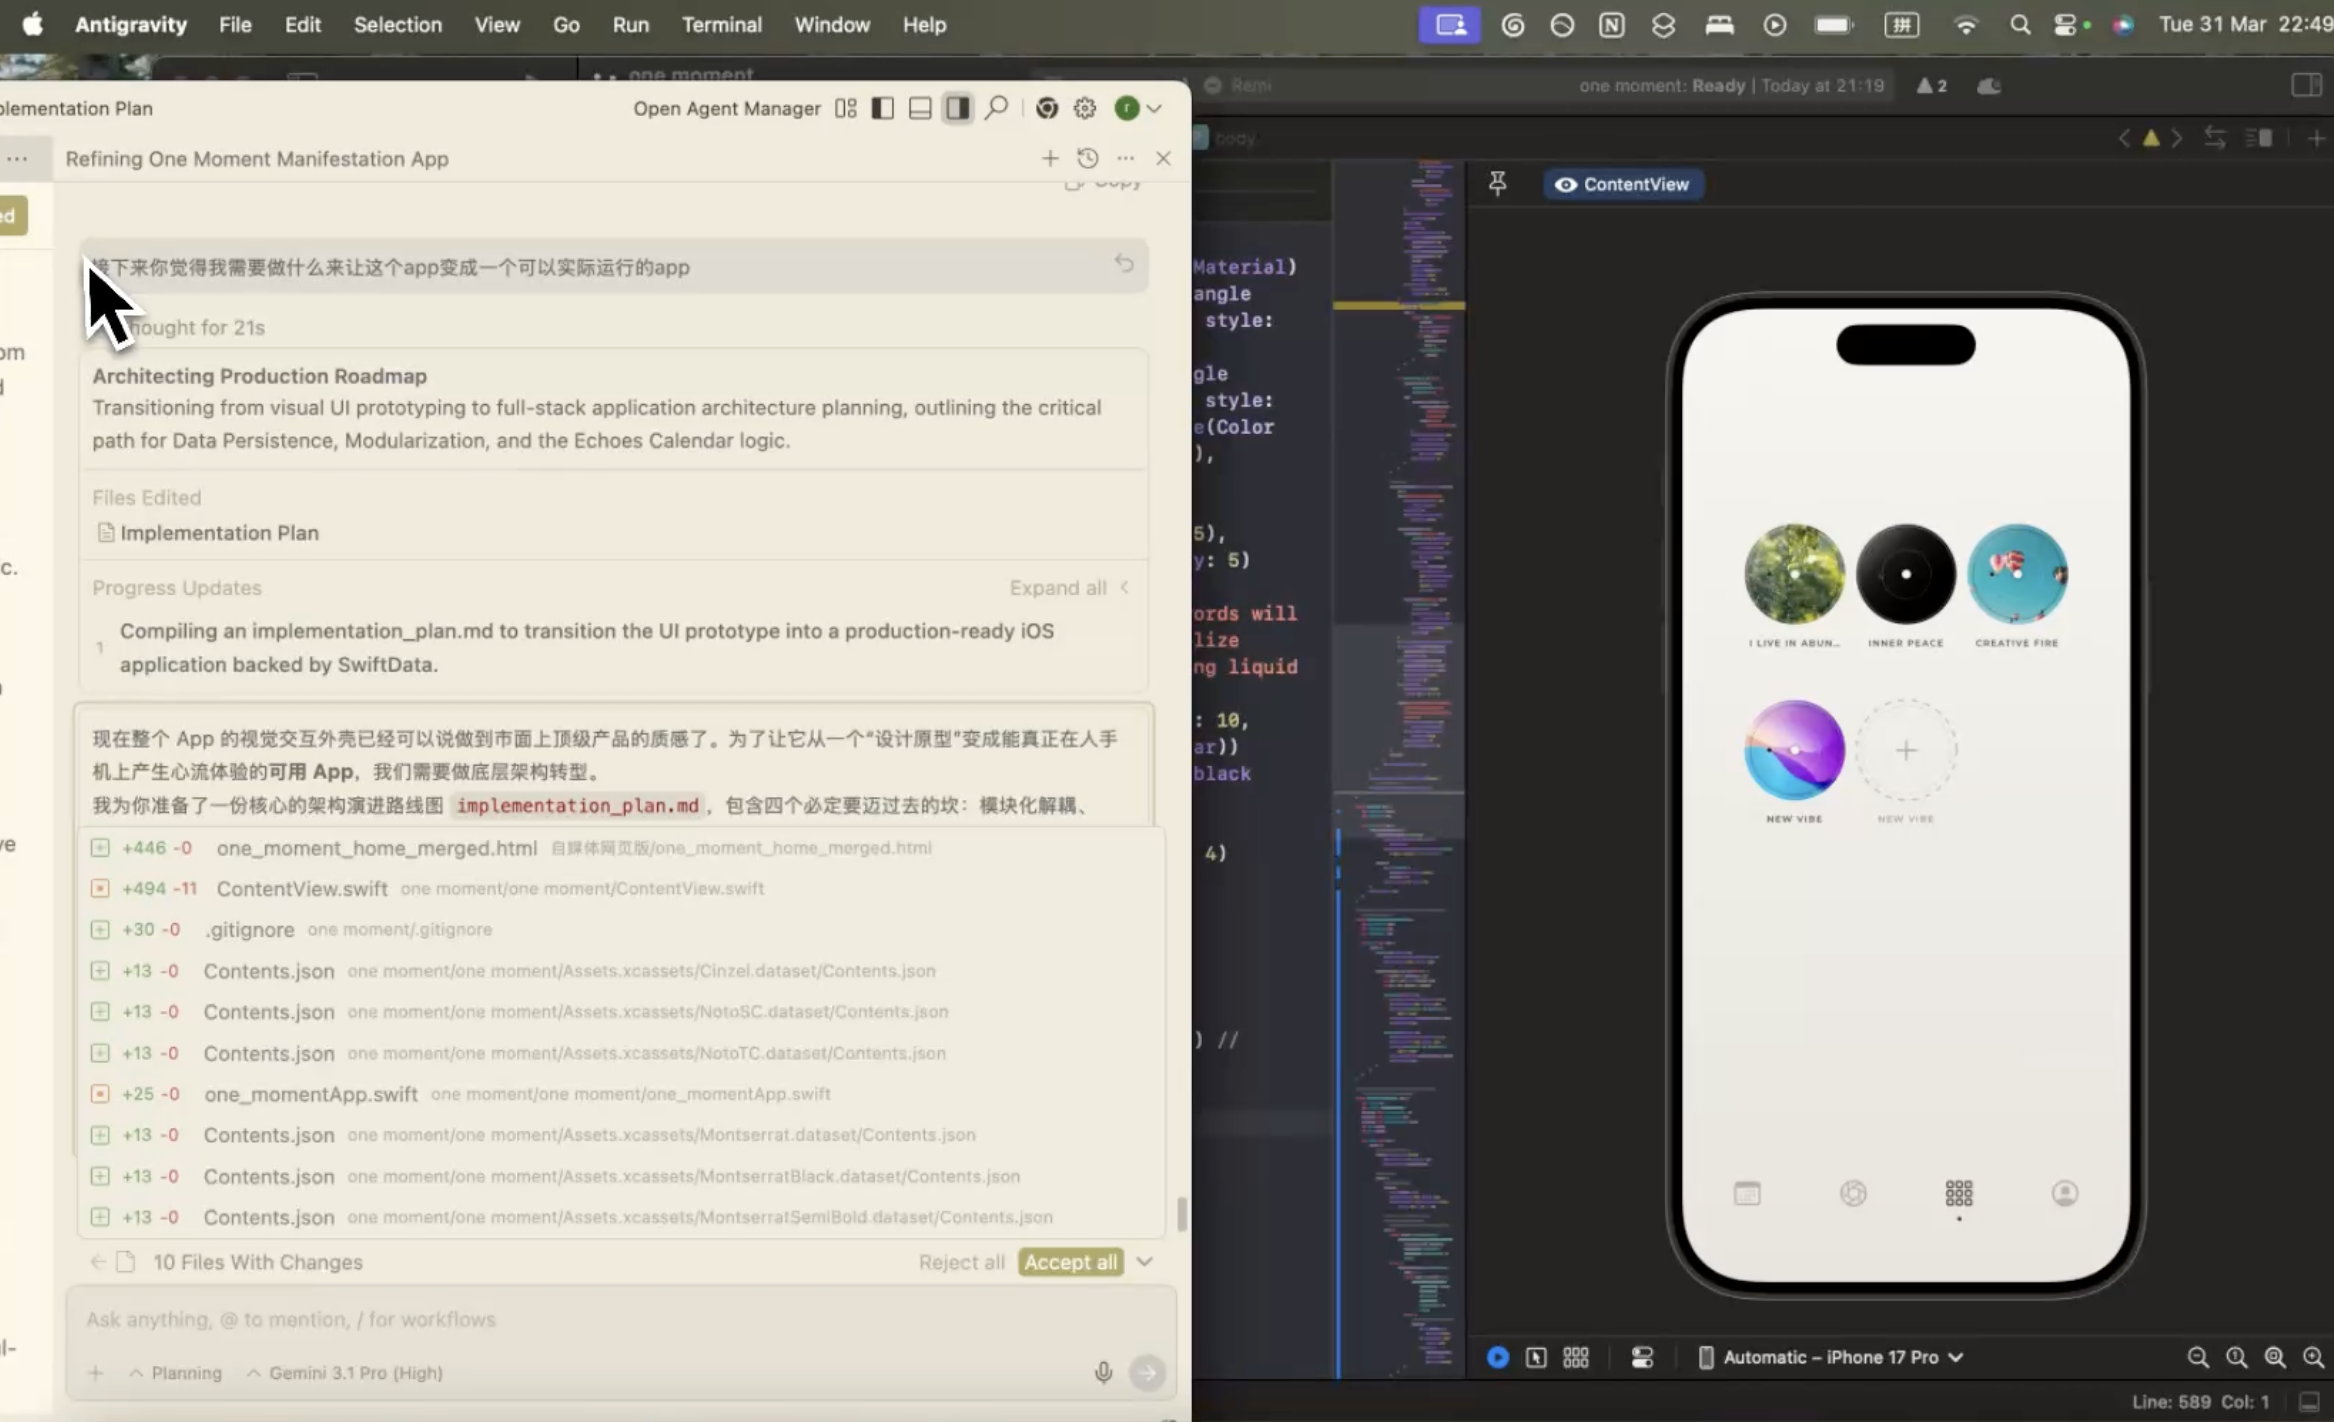Click Open Agent Manager
The height and width of the screenshot is (1422, 2334).
727,108
